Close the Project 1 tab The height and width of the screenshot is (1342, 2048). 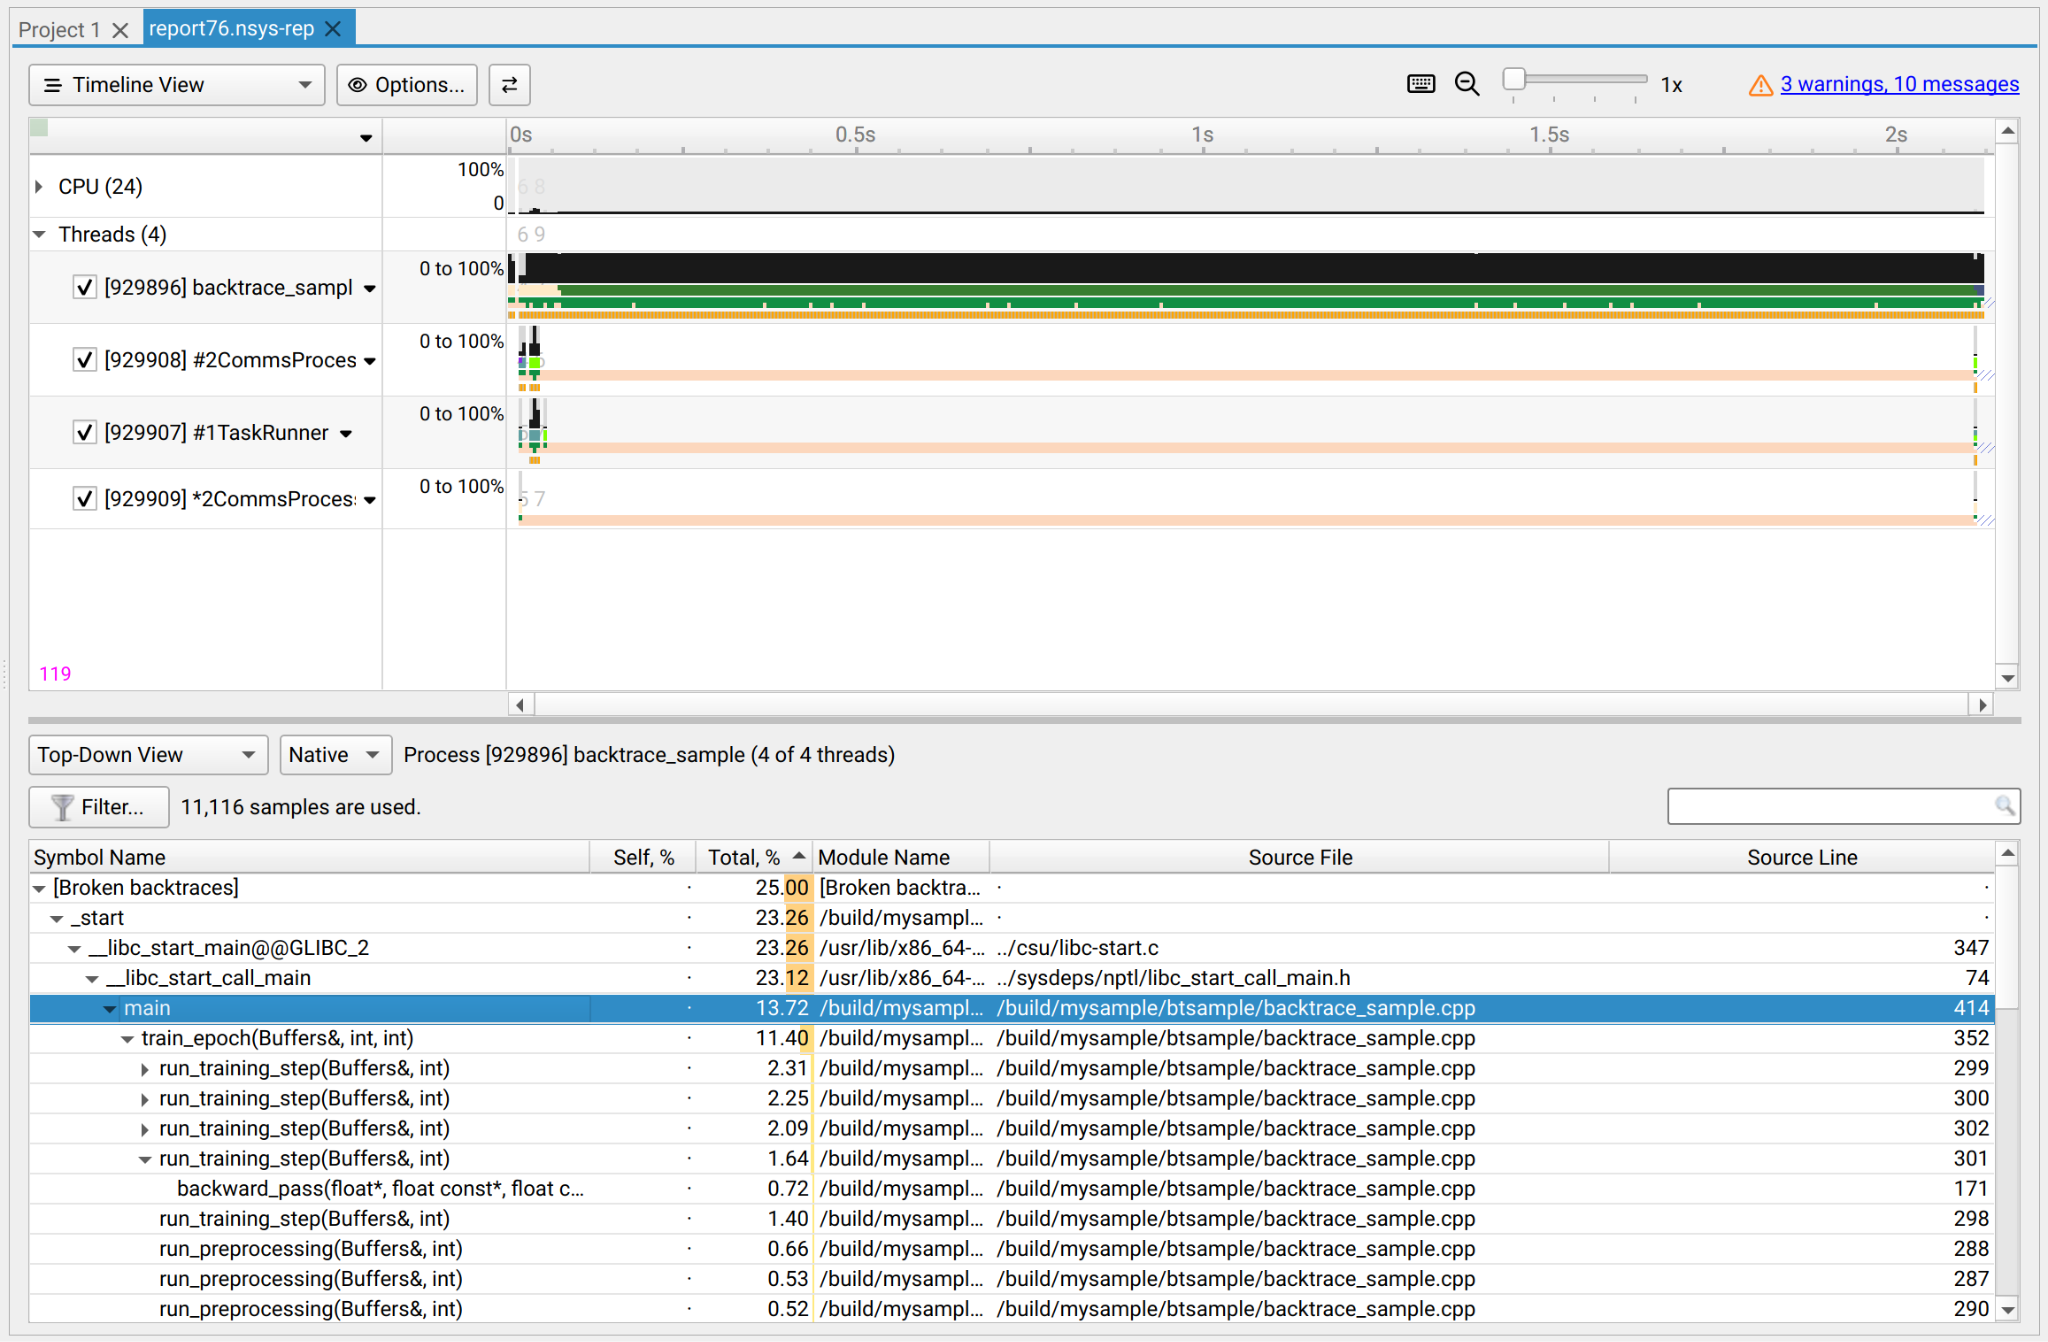(x=120, y=30)
